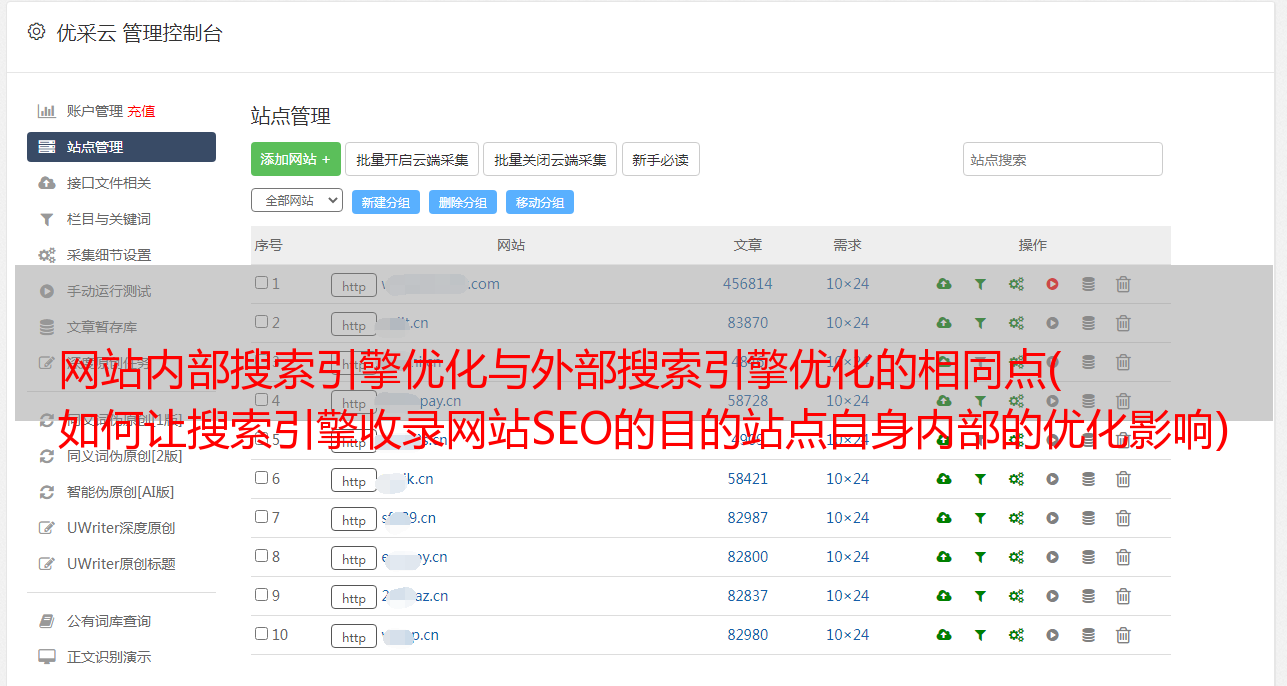Click trash icon in row 7
Image resolution: width=1287 pixels, height=686 pixels.
tap(1123, 518)
